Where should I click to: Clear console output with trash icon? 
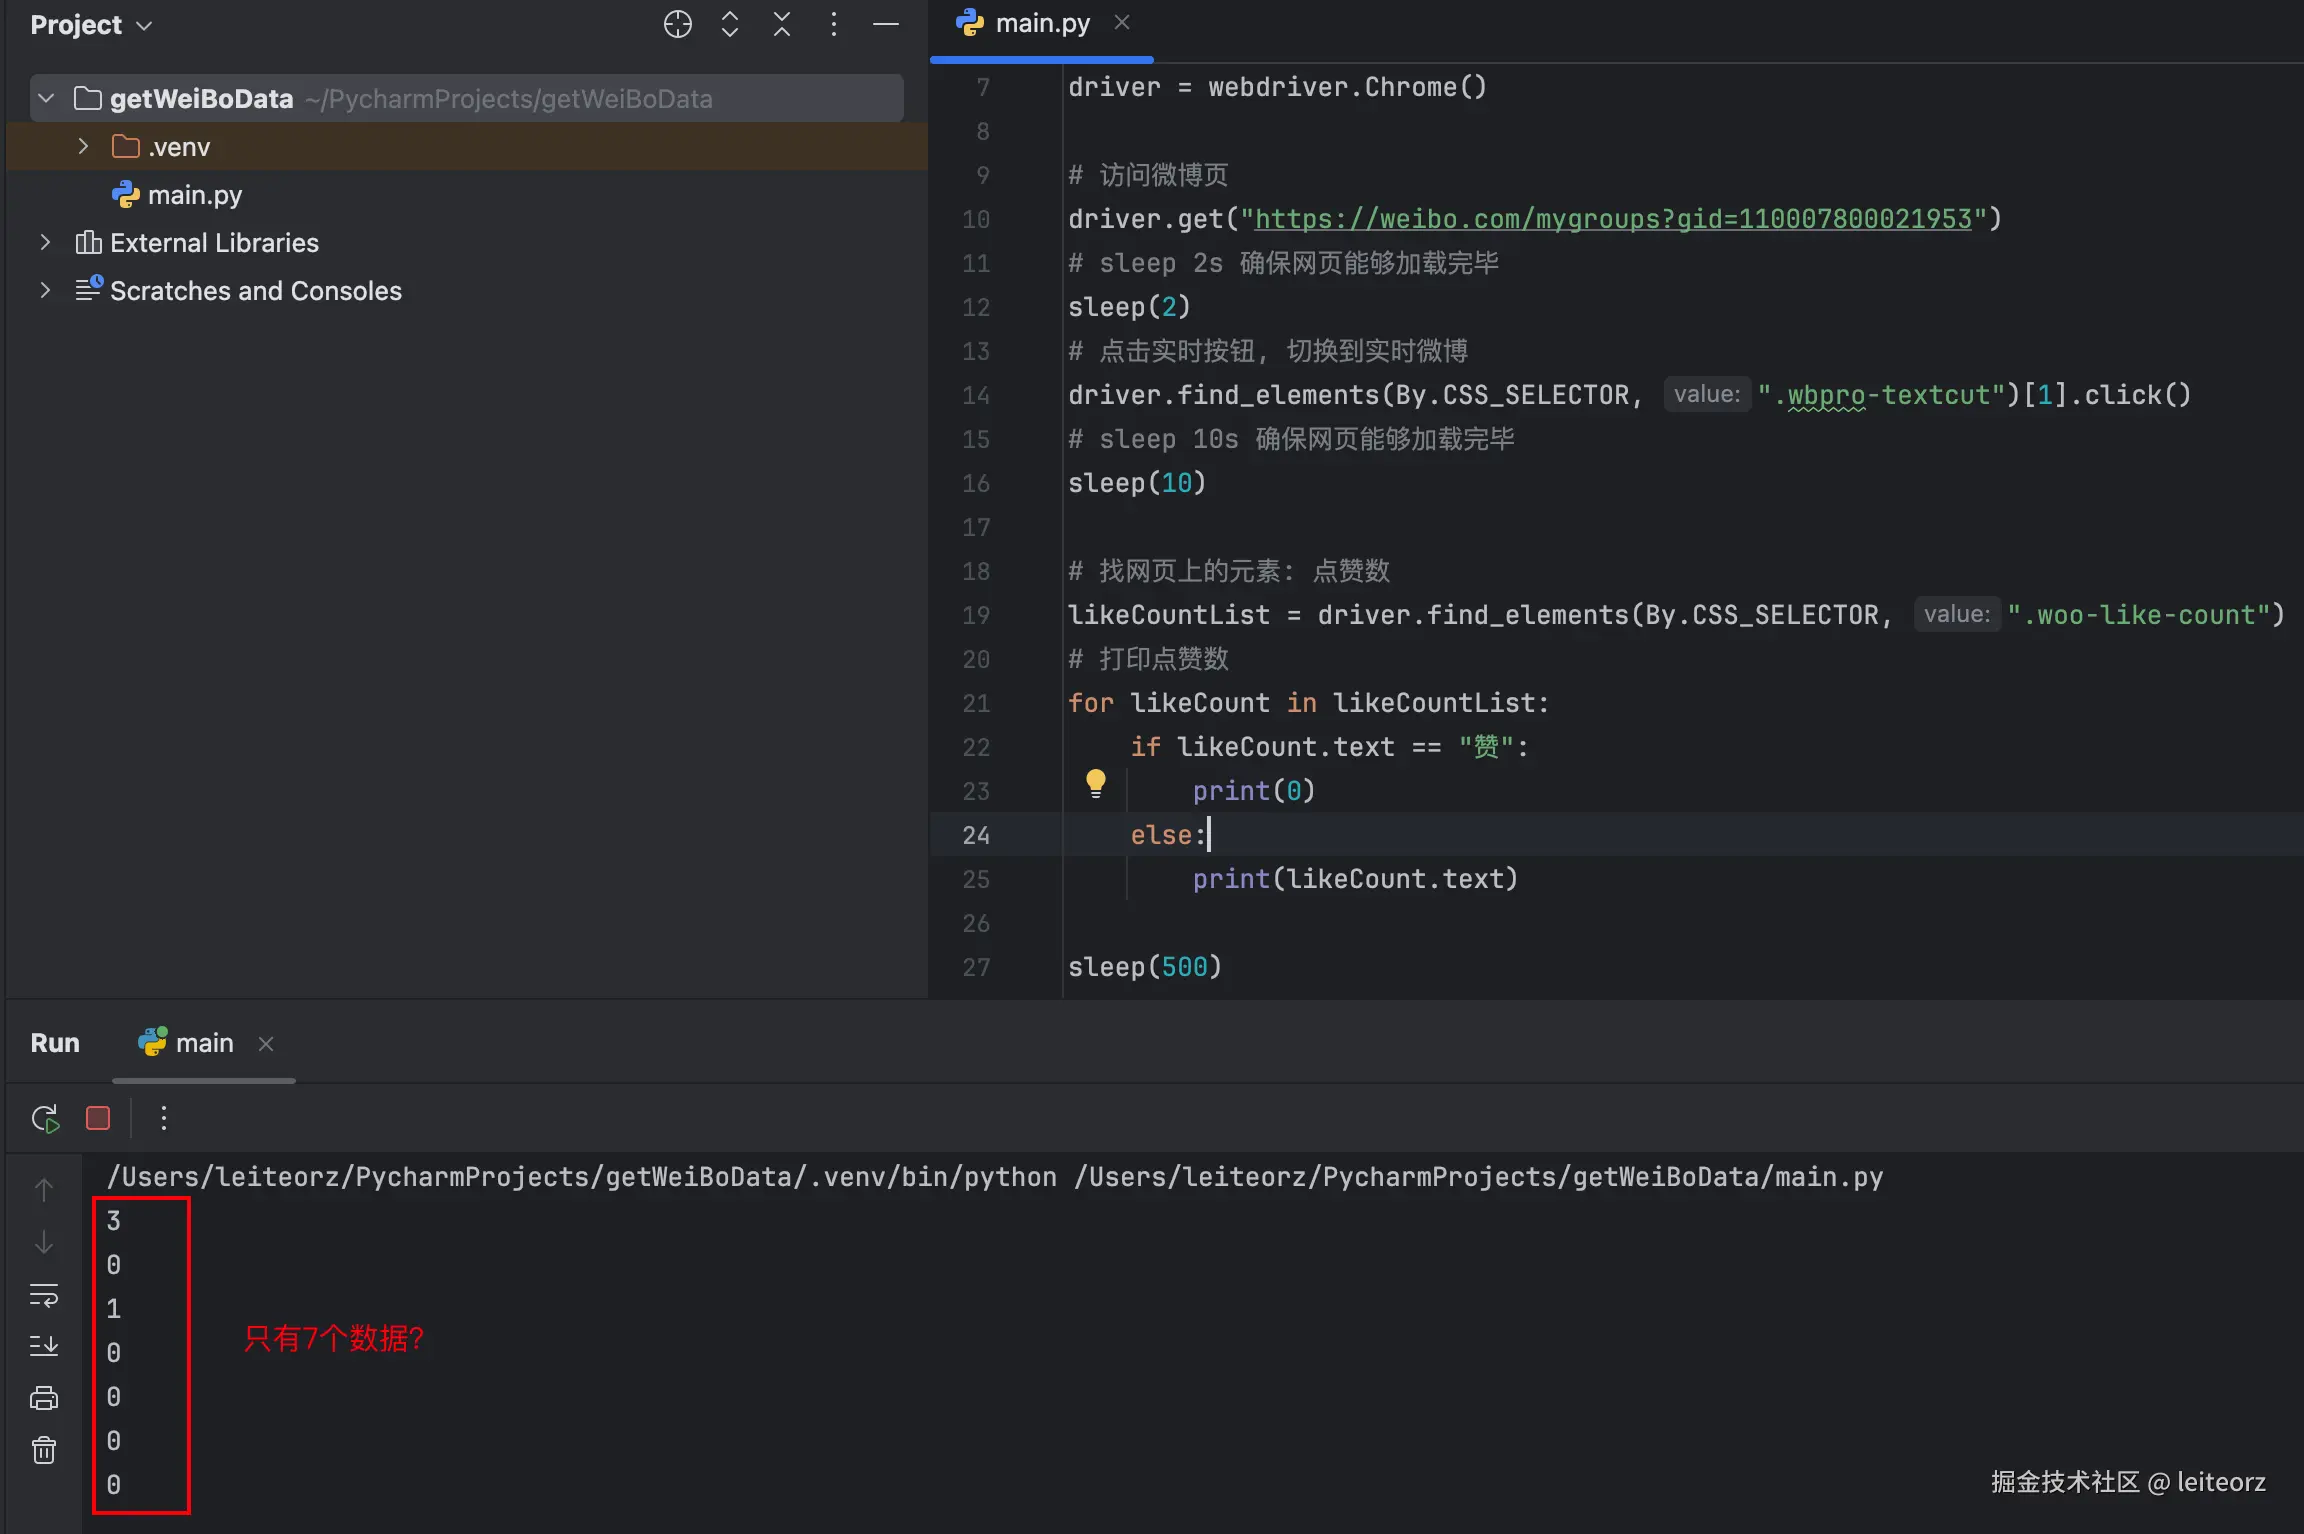[x=44, y=1450]
